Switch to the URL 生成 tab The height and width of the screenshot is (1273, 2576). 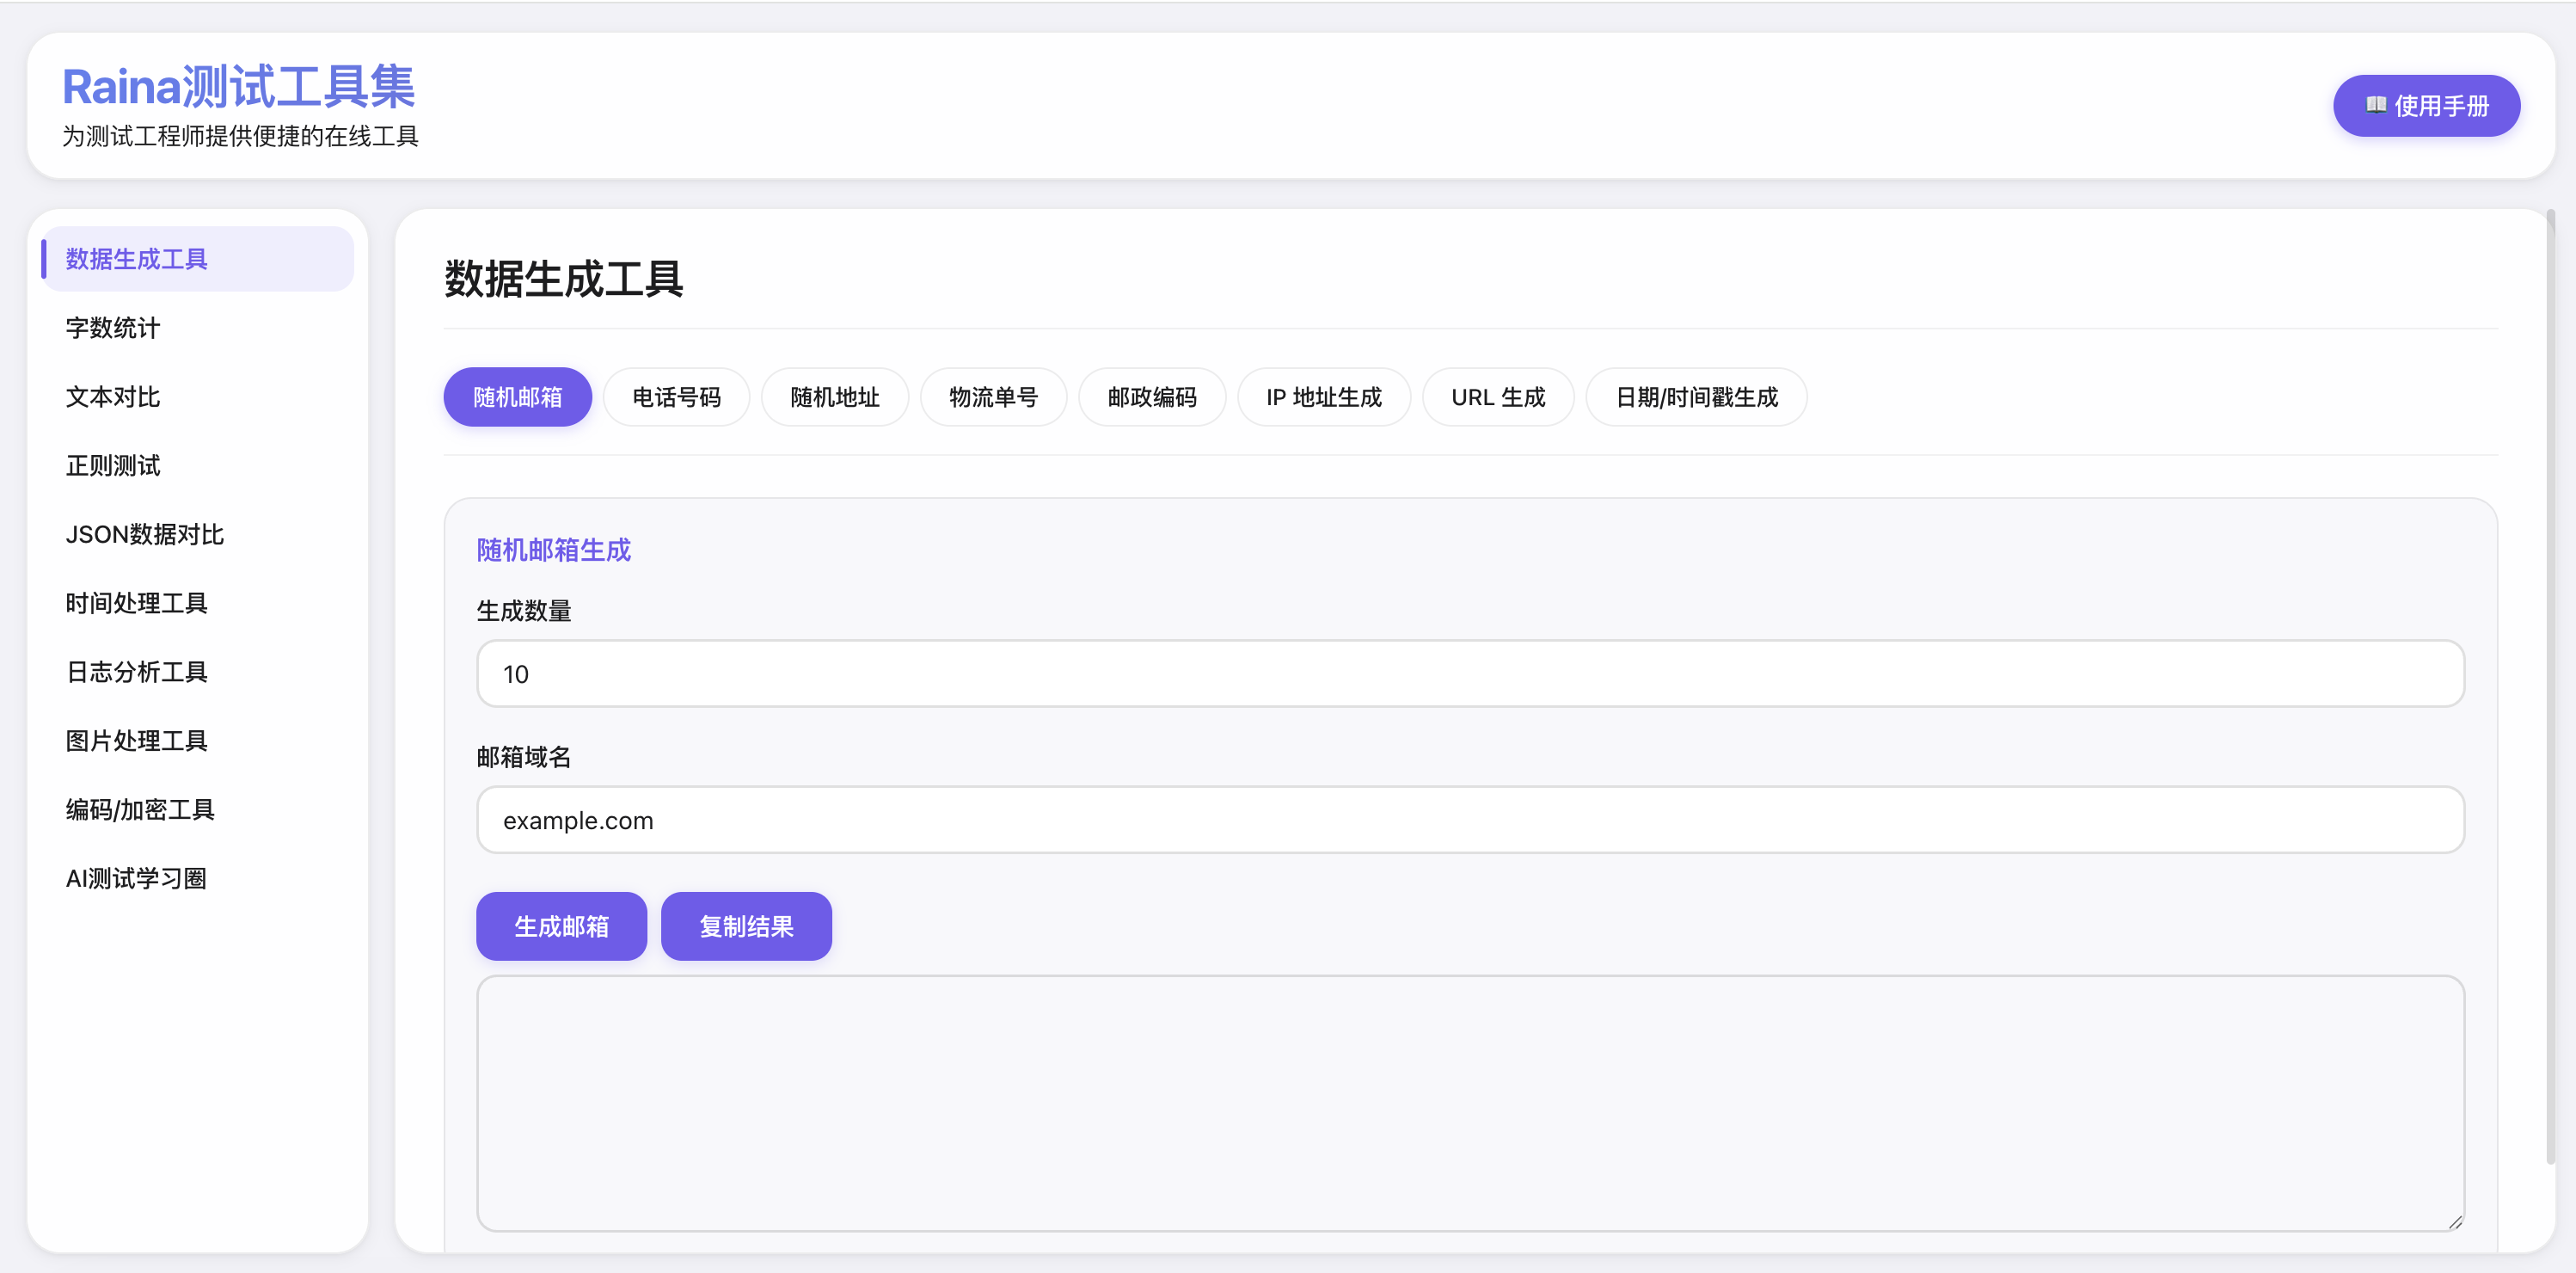coord(1498,397)
